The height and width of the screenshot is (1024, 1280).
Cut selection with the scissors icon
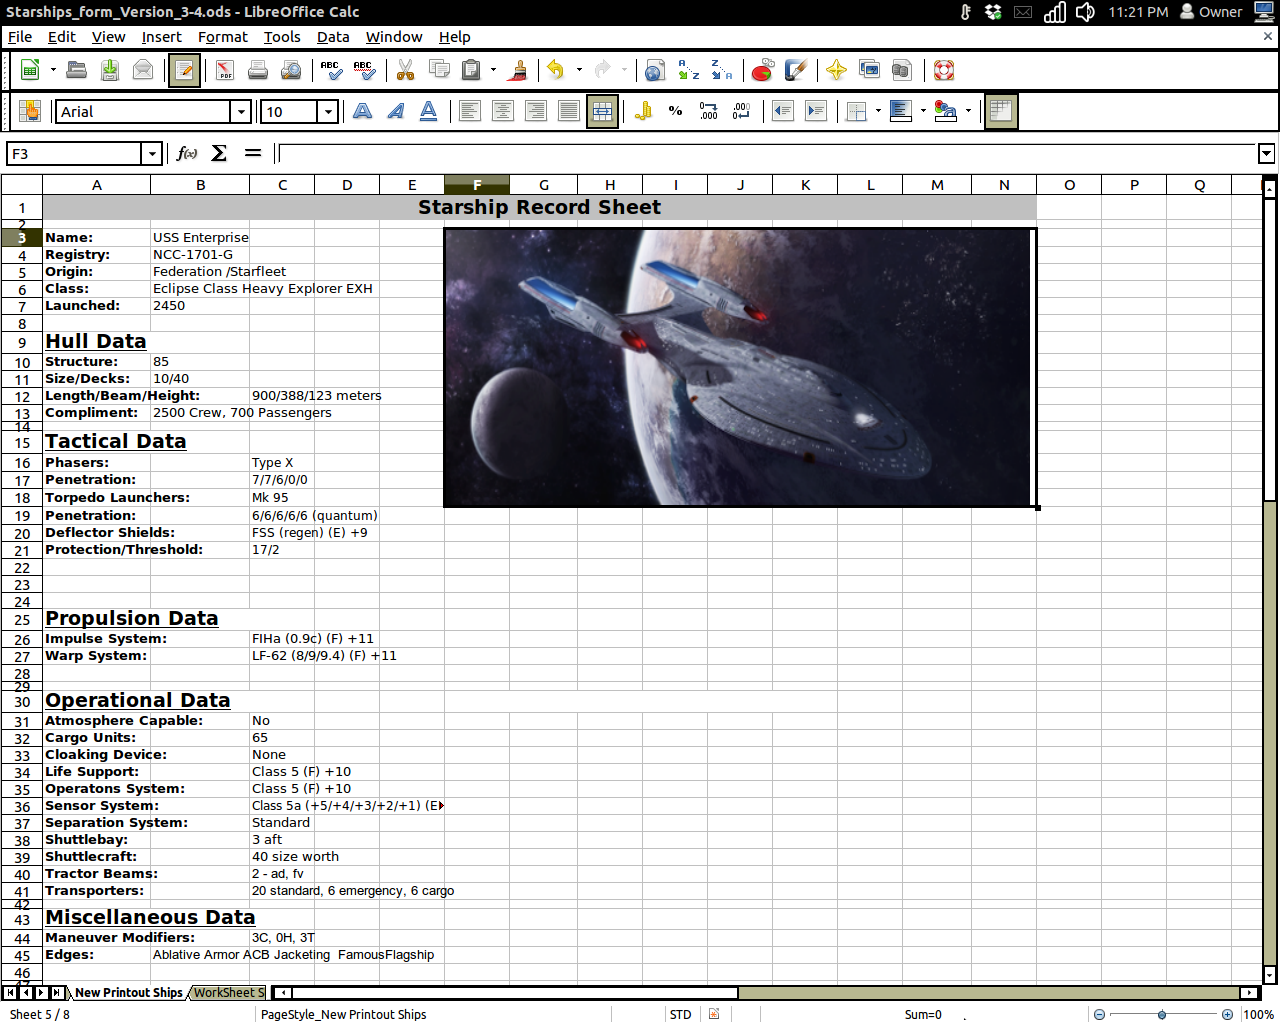click(405, 70)
